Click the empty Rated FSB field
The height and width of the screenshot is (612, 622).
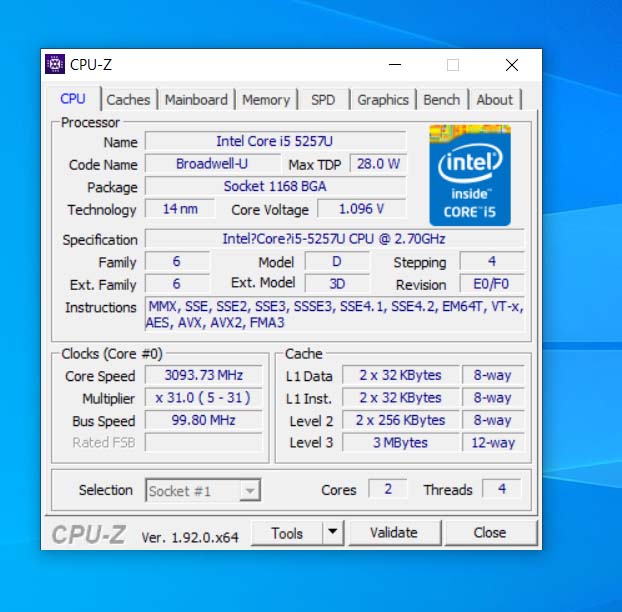203,442
